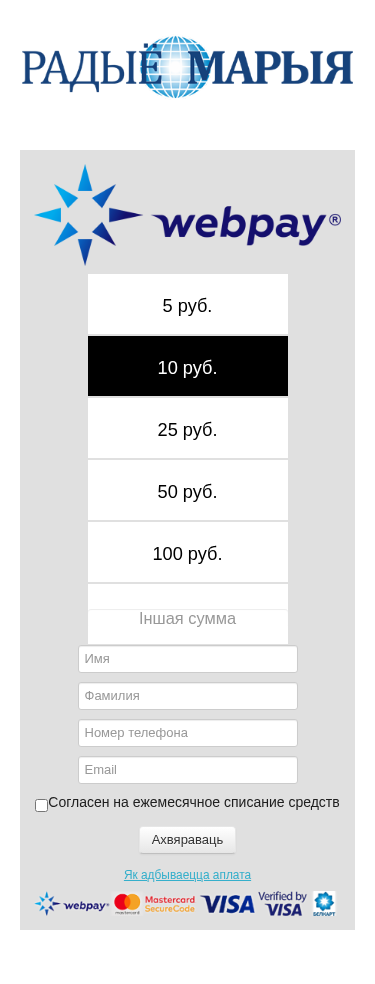Image resolution: width=375 pixels, height=984 pixels.
Task: Click the Номер телефона field
Action: 188,733
